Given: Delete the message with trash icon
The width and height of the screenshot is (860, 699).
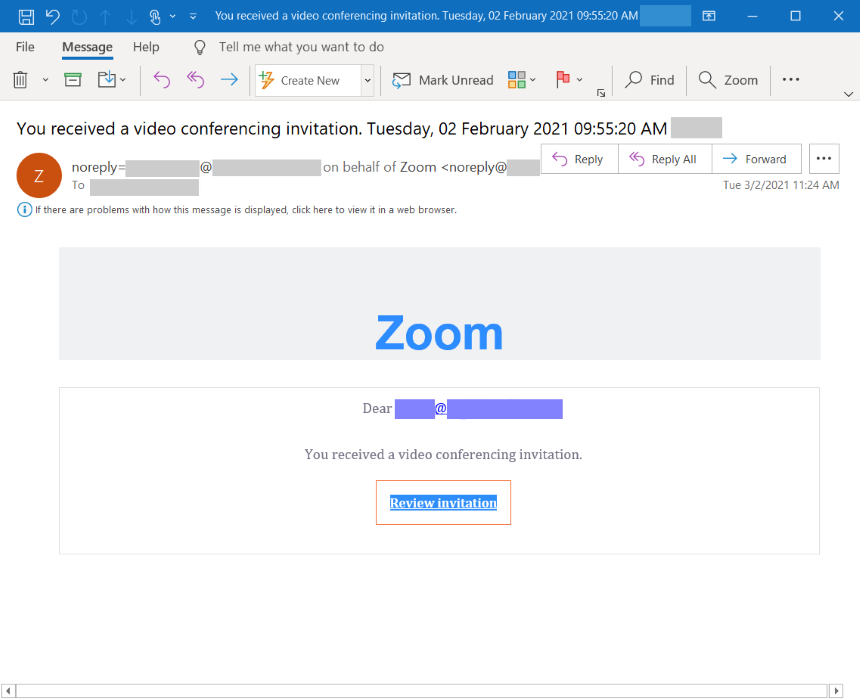Looking at the screenshot, I should coord(20,80).
